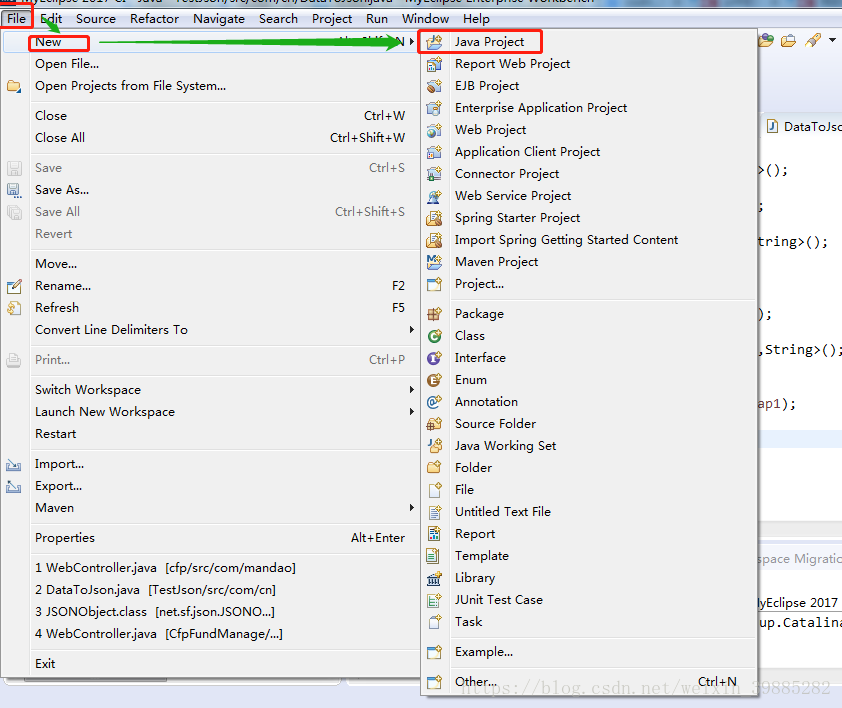Click the Package icon in submenu
The width and height of the screenshot is (842, 708).
pyautogui.click(x=434, y=314)
